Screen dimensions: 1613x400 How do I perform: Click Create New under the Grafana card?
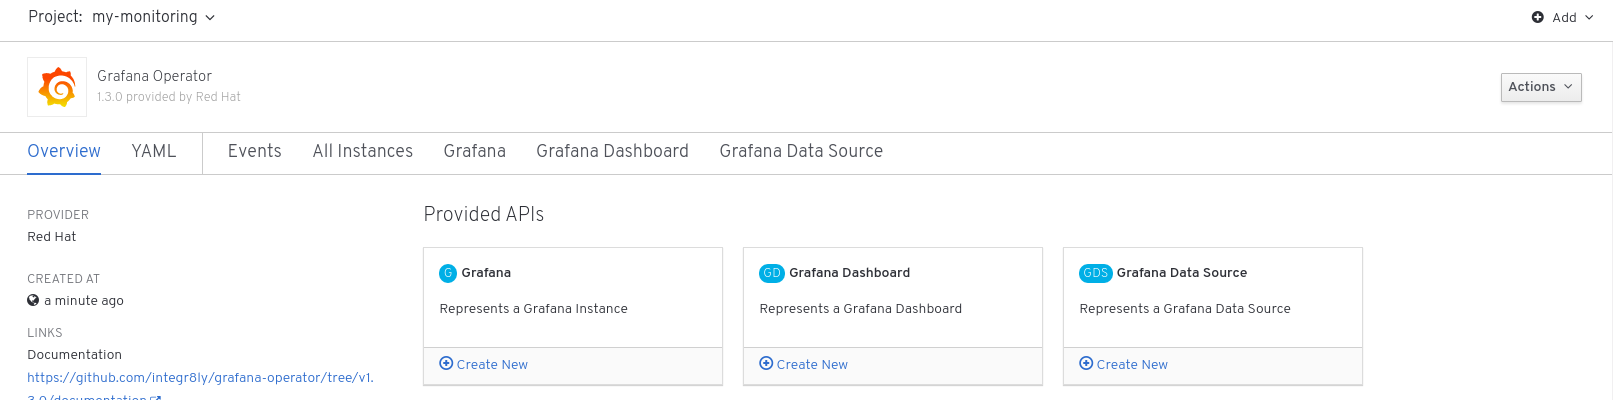click(484, 364)
